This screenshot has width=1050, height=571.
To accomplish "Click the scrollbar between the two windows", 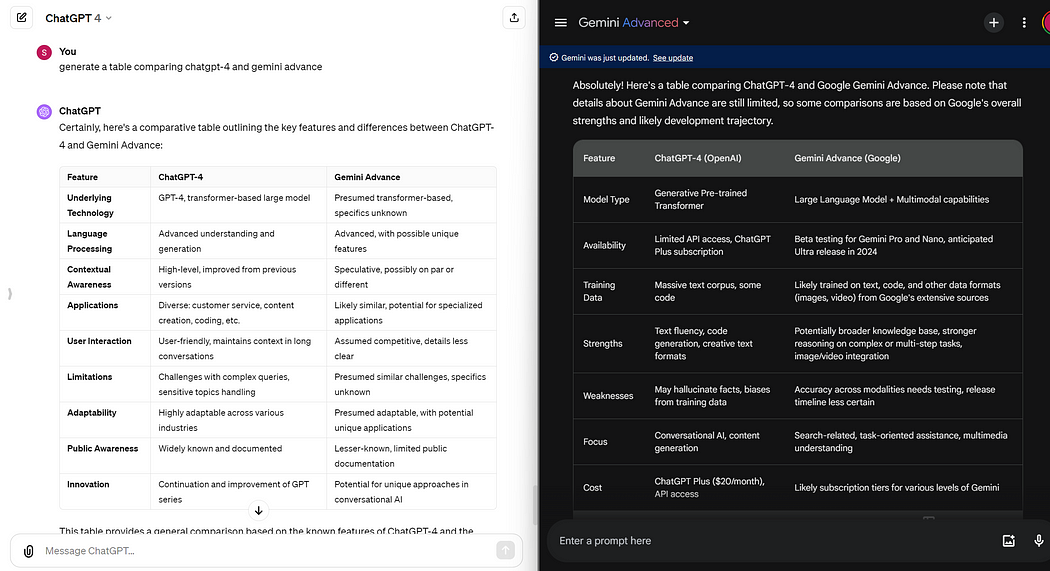I will [x=535, y=504].
